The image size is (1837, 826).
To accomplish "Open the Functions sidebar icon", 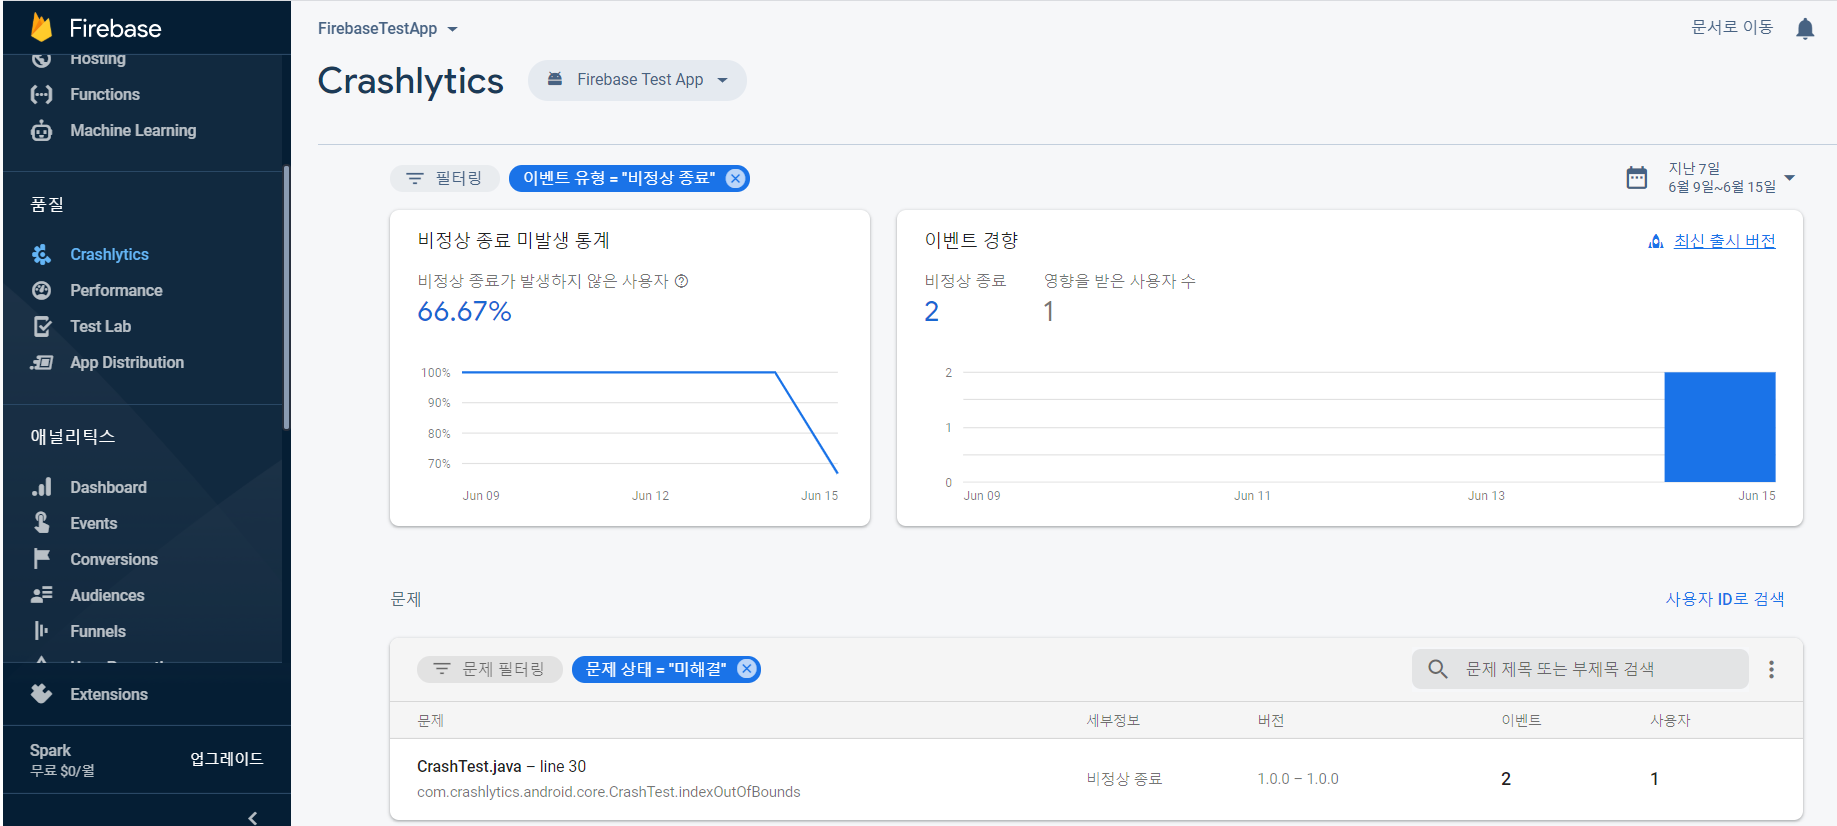I will coord(41,94).
